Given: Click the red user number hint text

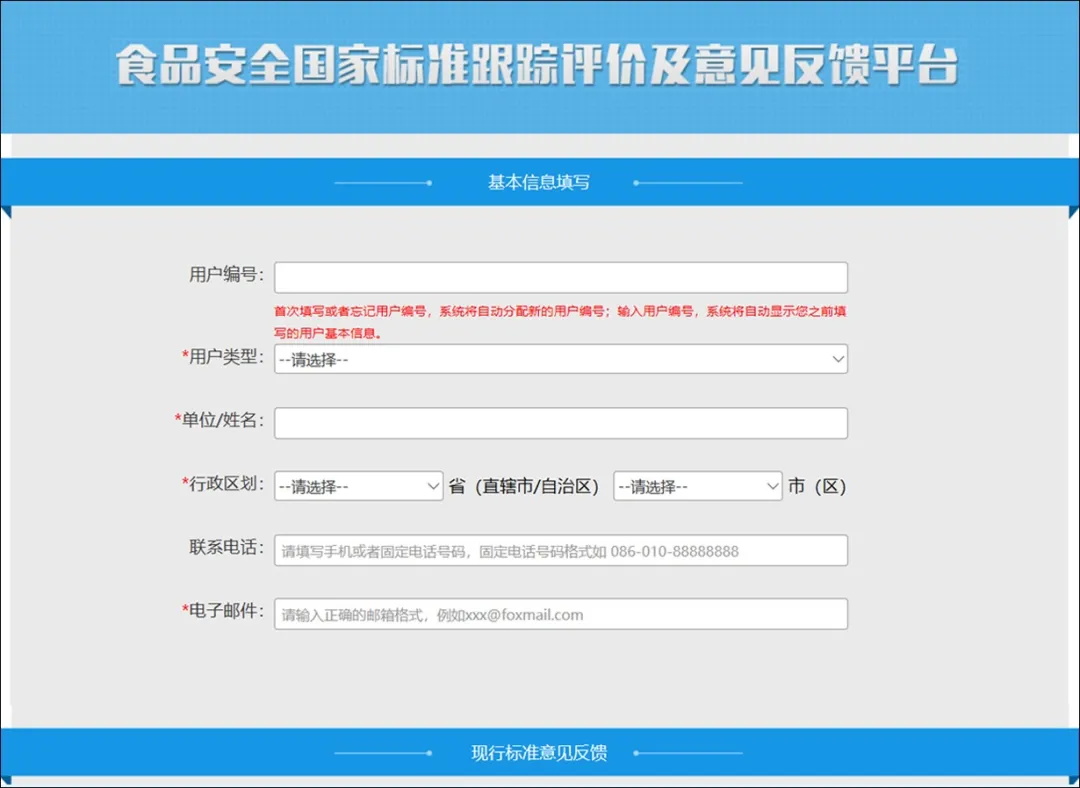Looking at the screenshot, I should [560, 321].
